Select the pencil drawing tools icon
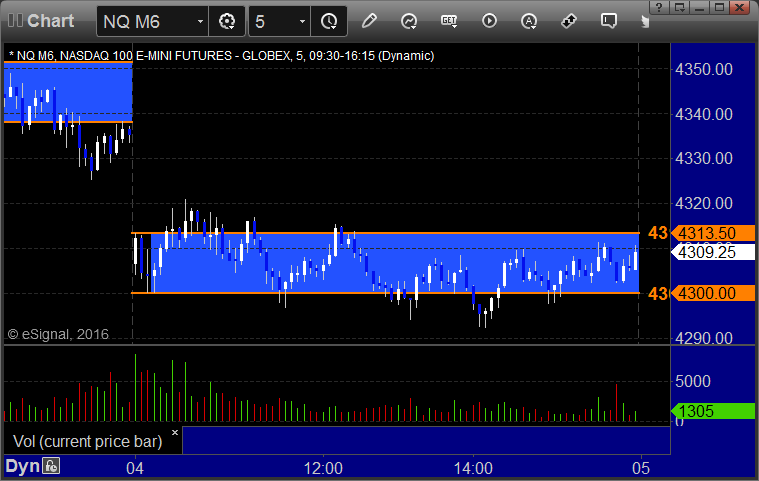This screenshot has height=481, width=759. tap(369, 21)
